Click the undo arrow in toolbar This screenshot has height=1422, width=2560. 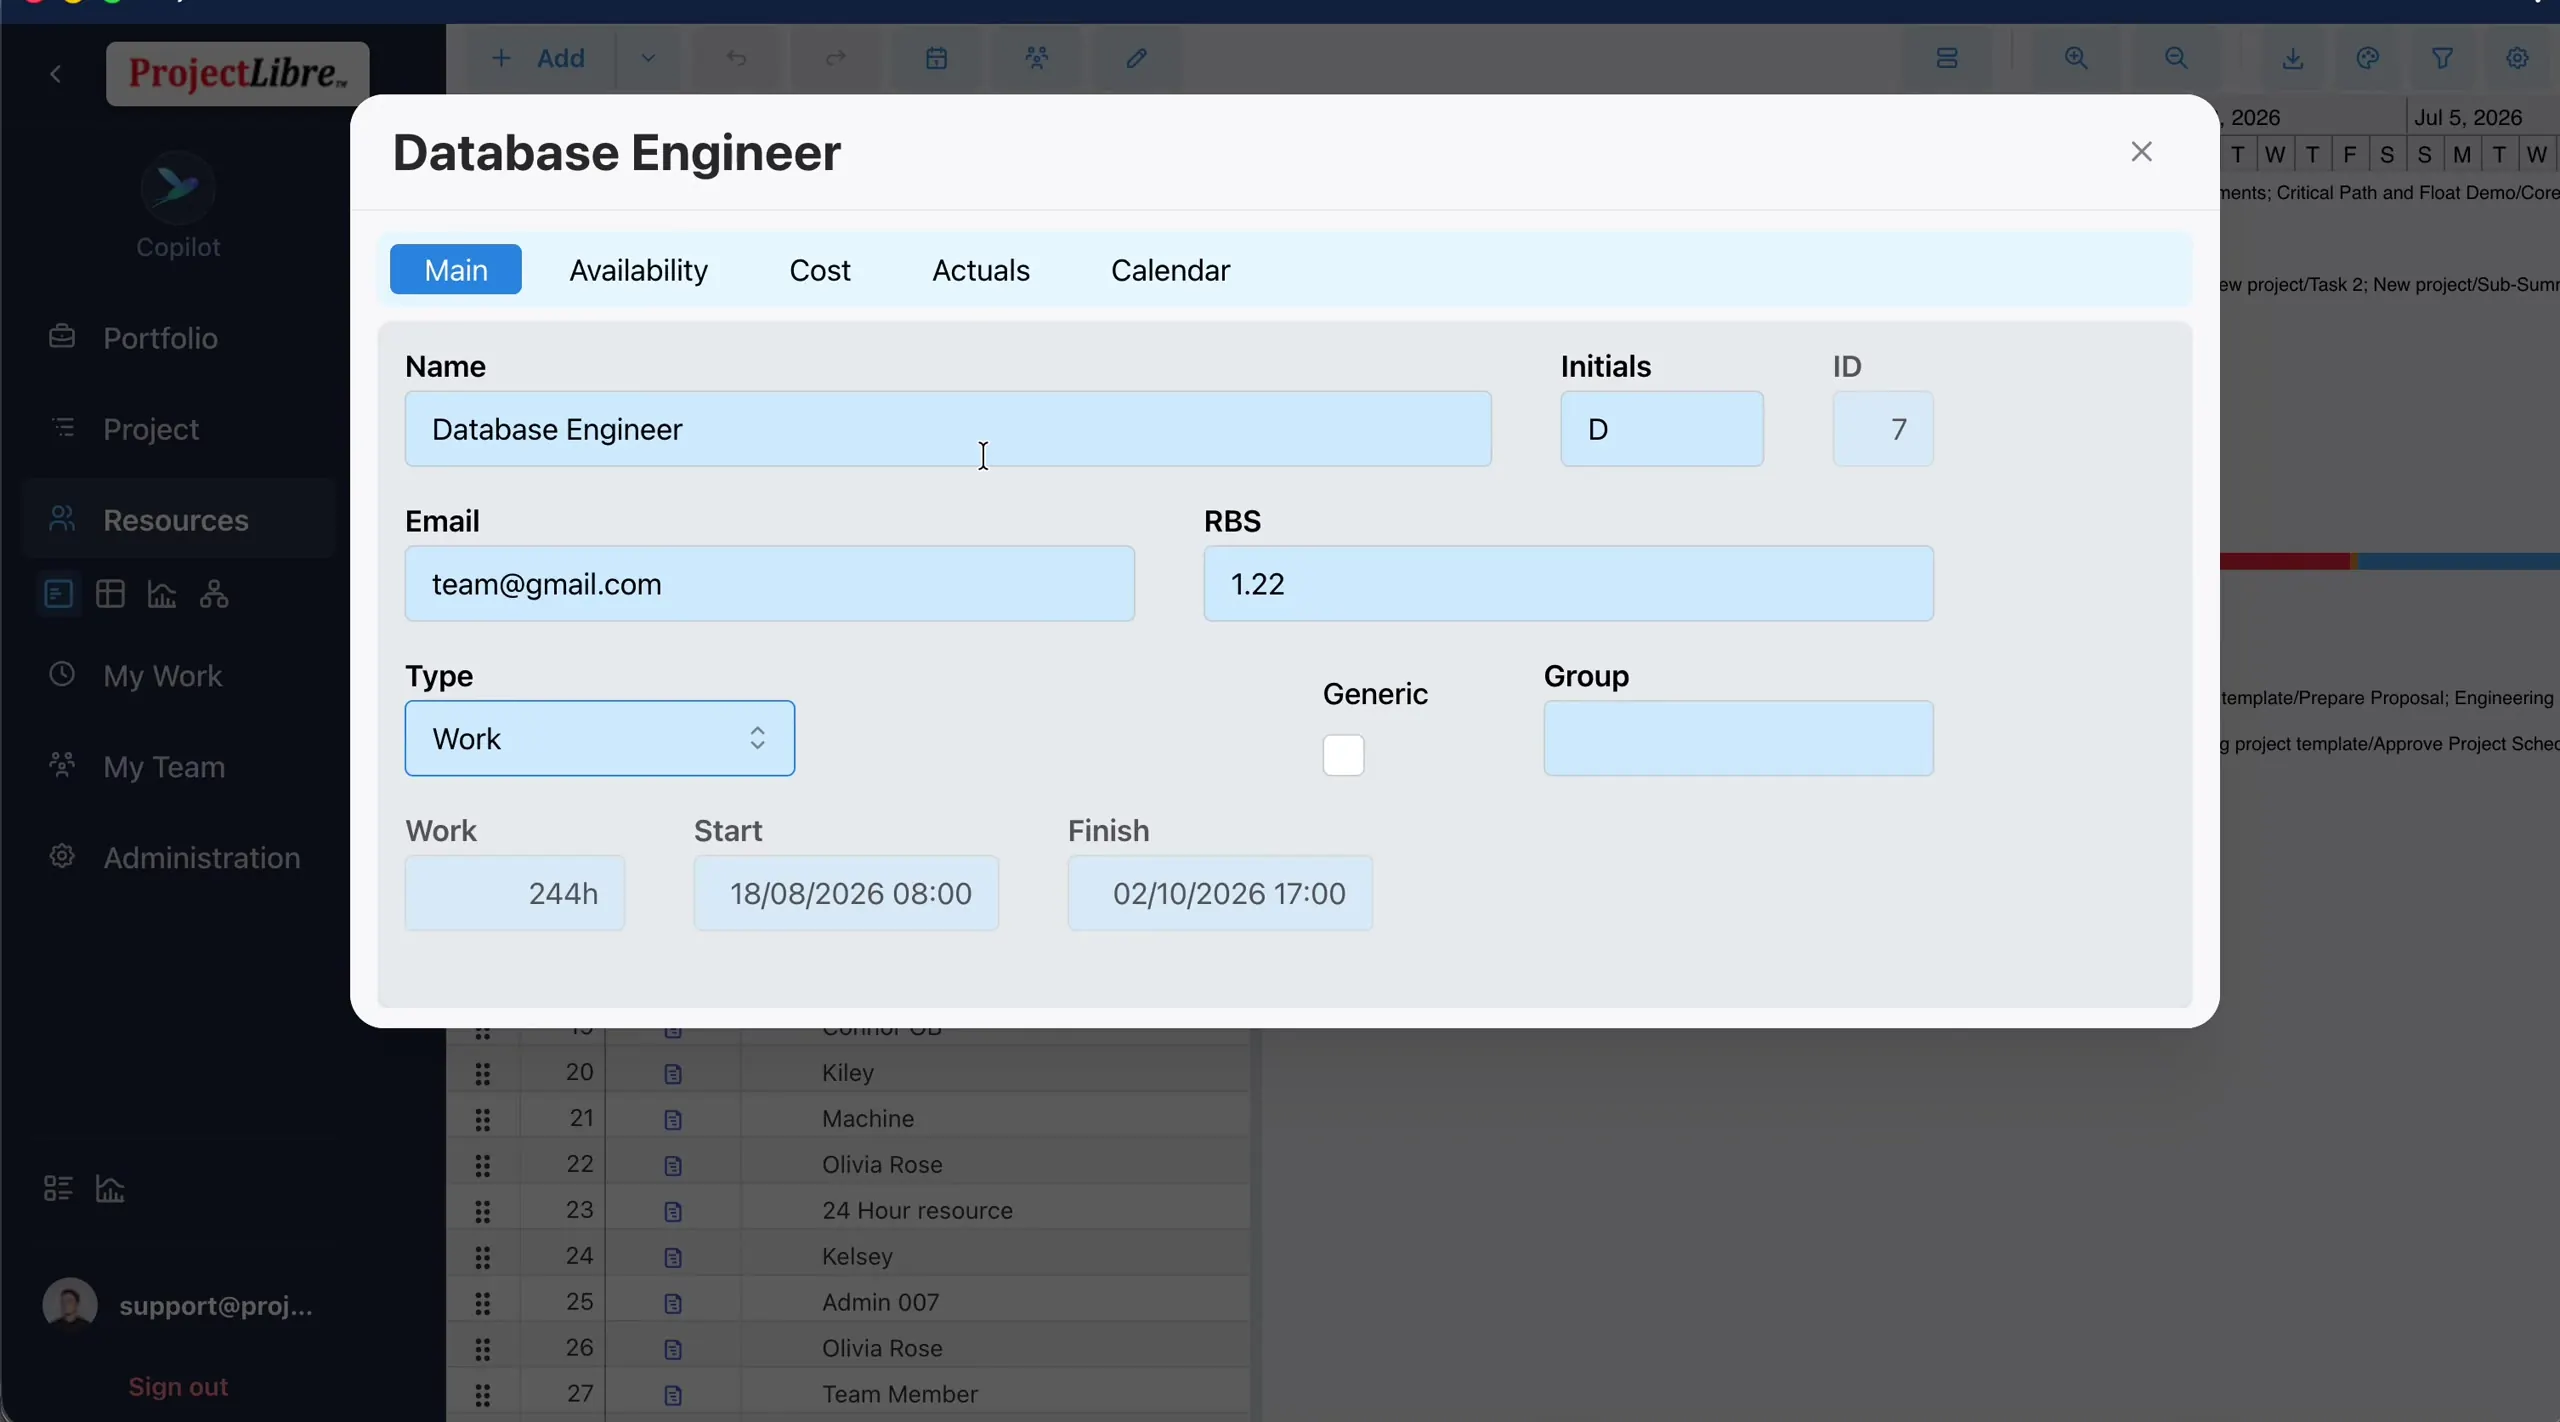click(736, 58)
